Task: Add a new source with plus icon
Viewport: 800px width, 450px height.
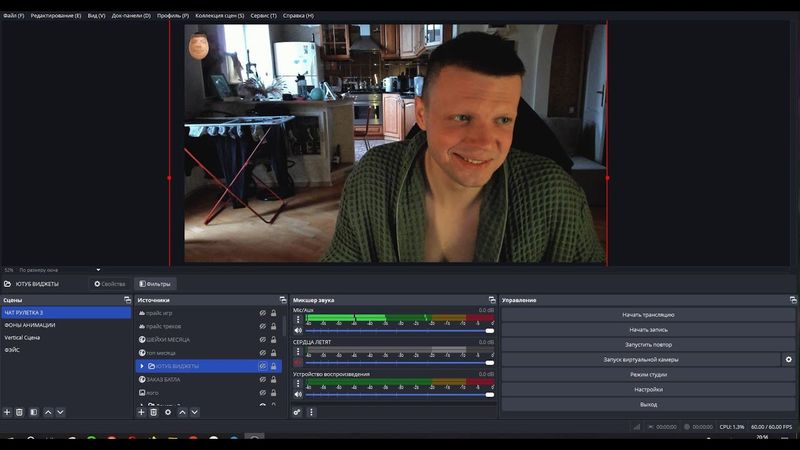Action: point(141,412)
